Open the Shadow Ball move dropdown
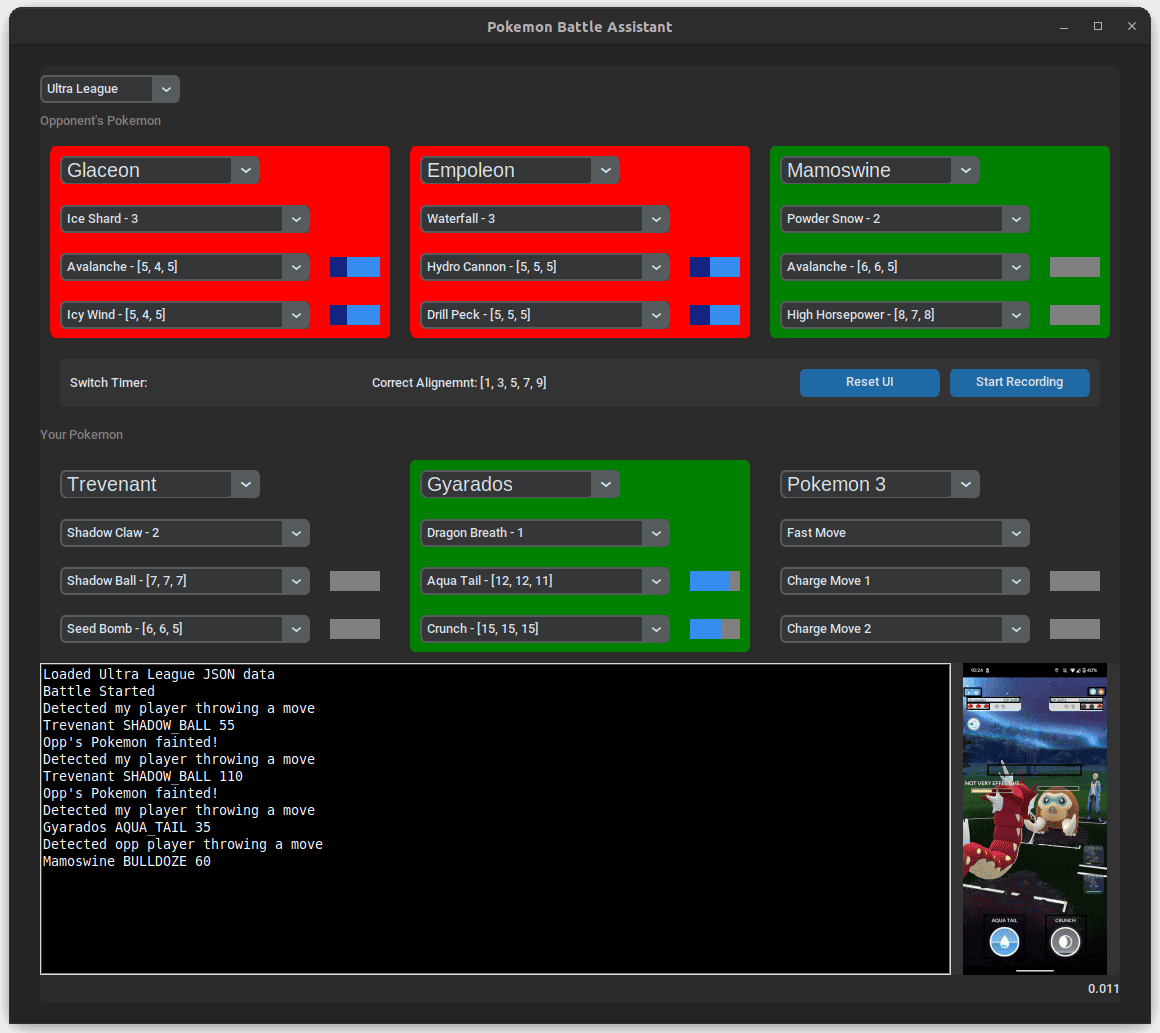Viewport: 1160px width, 1033px height. [x=185, y=581]
